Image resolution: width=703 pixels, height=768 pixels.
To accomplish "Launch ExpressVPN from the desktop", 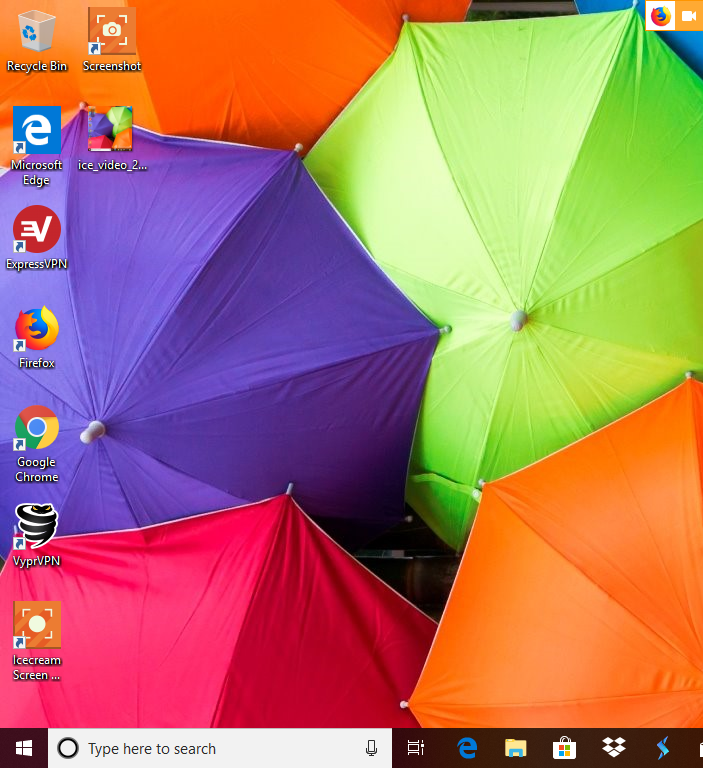I will click(x=37, y=229).
